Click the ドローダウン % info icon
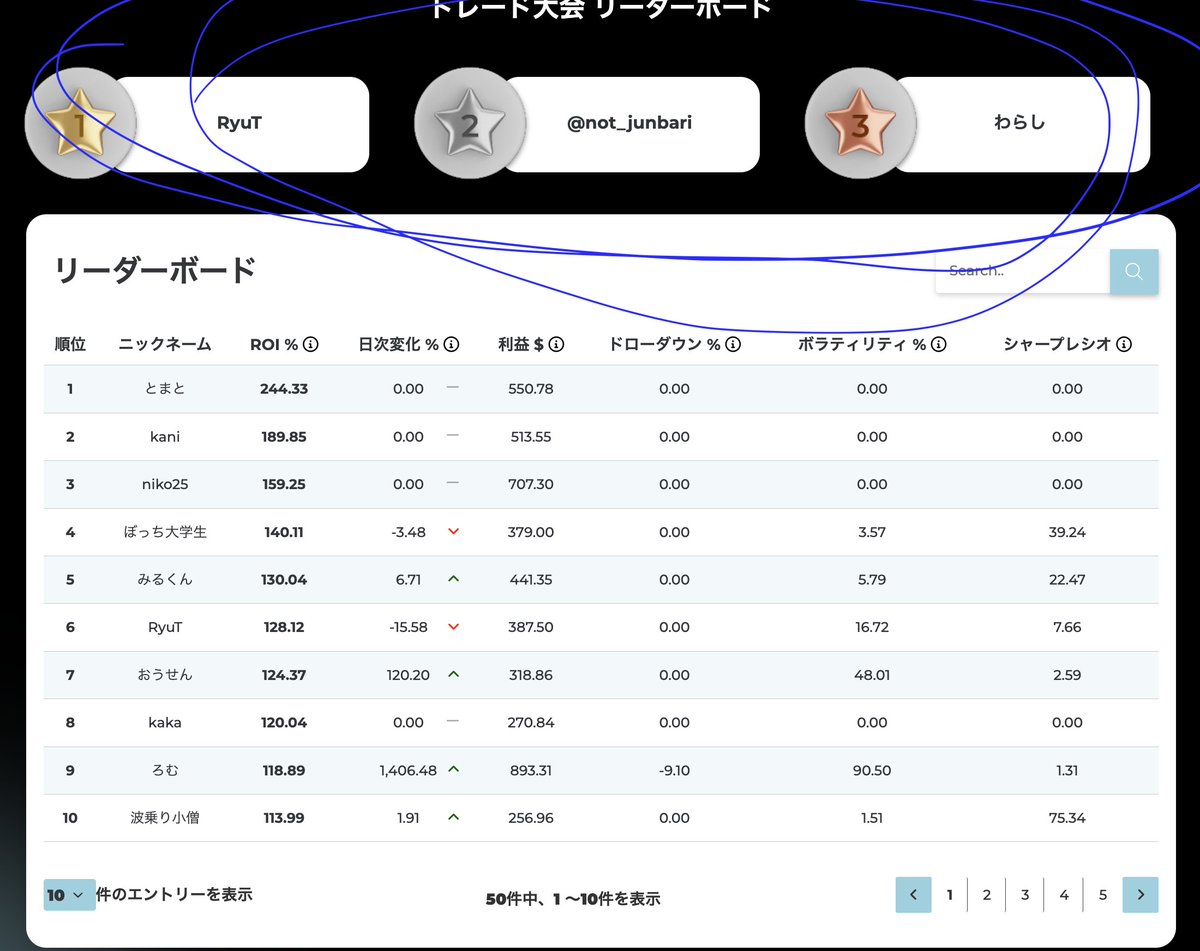 (x=733, y=344)
